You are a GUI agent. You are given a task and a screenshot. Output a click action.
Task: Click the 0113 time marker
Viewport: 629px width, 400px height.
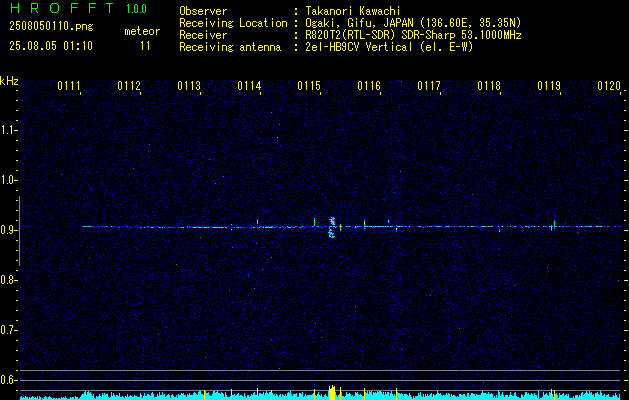tap(189, 86)
